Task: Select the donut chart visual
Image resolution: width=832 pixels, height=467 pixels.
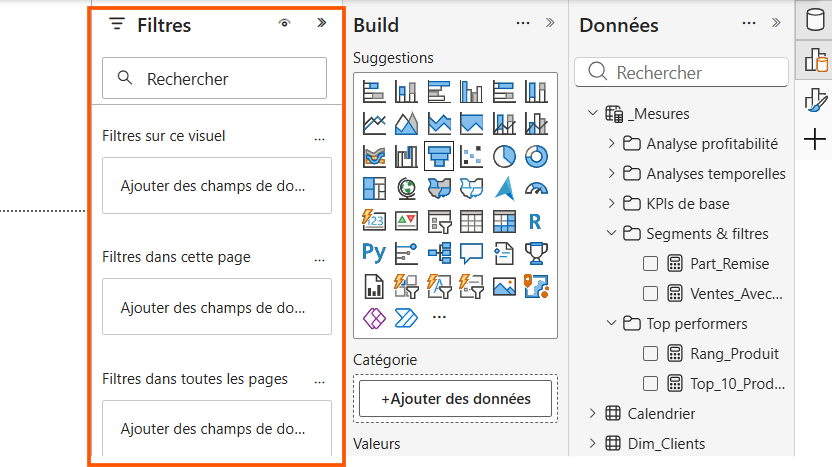Action: (536, 156)
